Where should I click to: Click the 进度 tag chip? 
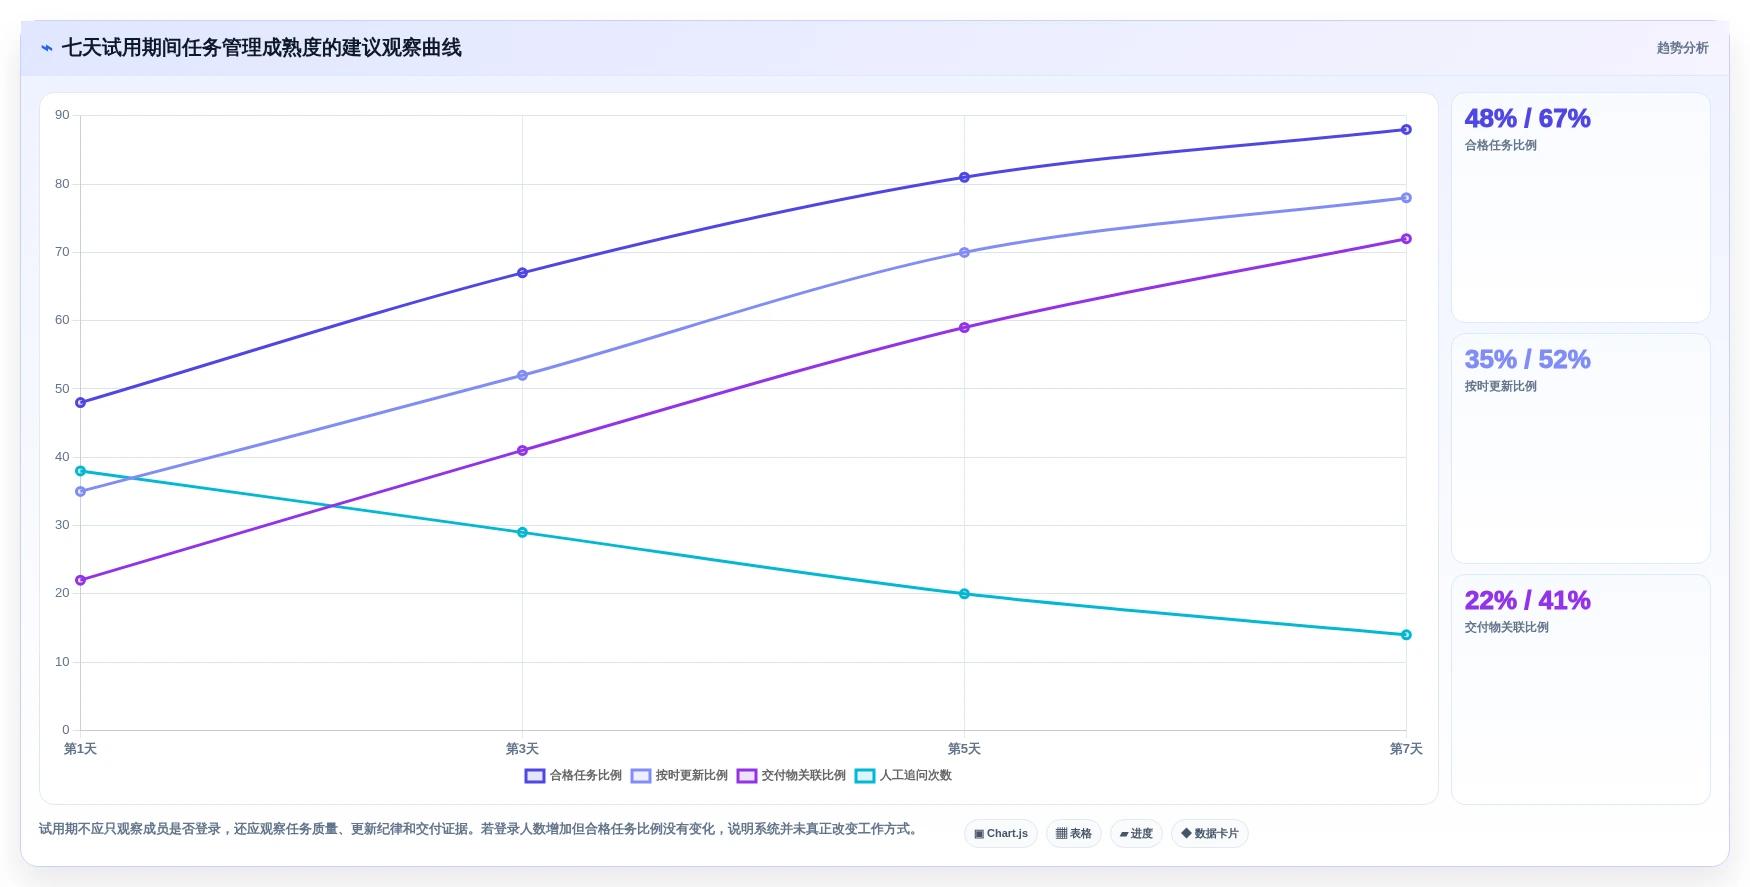click(1136, 834)
